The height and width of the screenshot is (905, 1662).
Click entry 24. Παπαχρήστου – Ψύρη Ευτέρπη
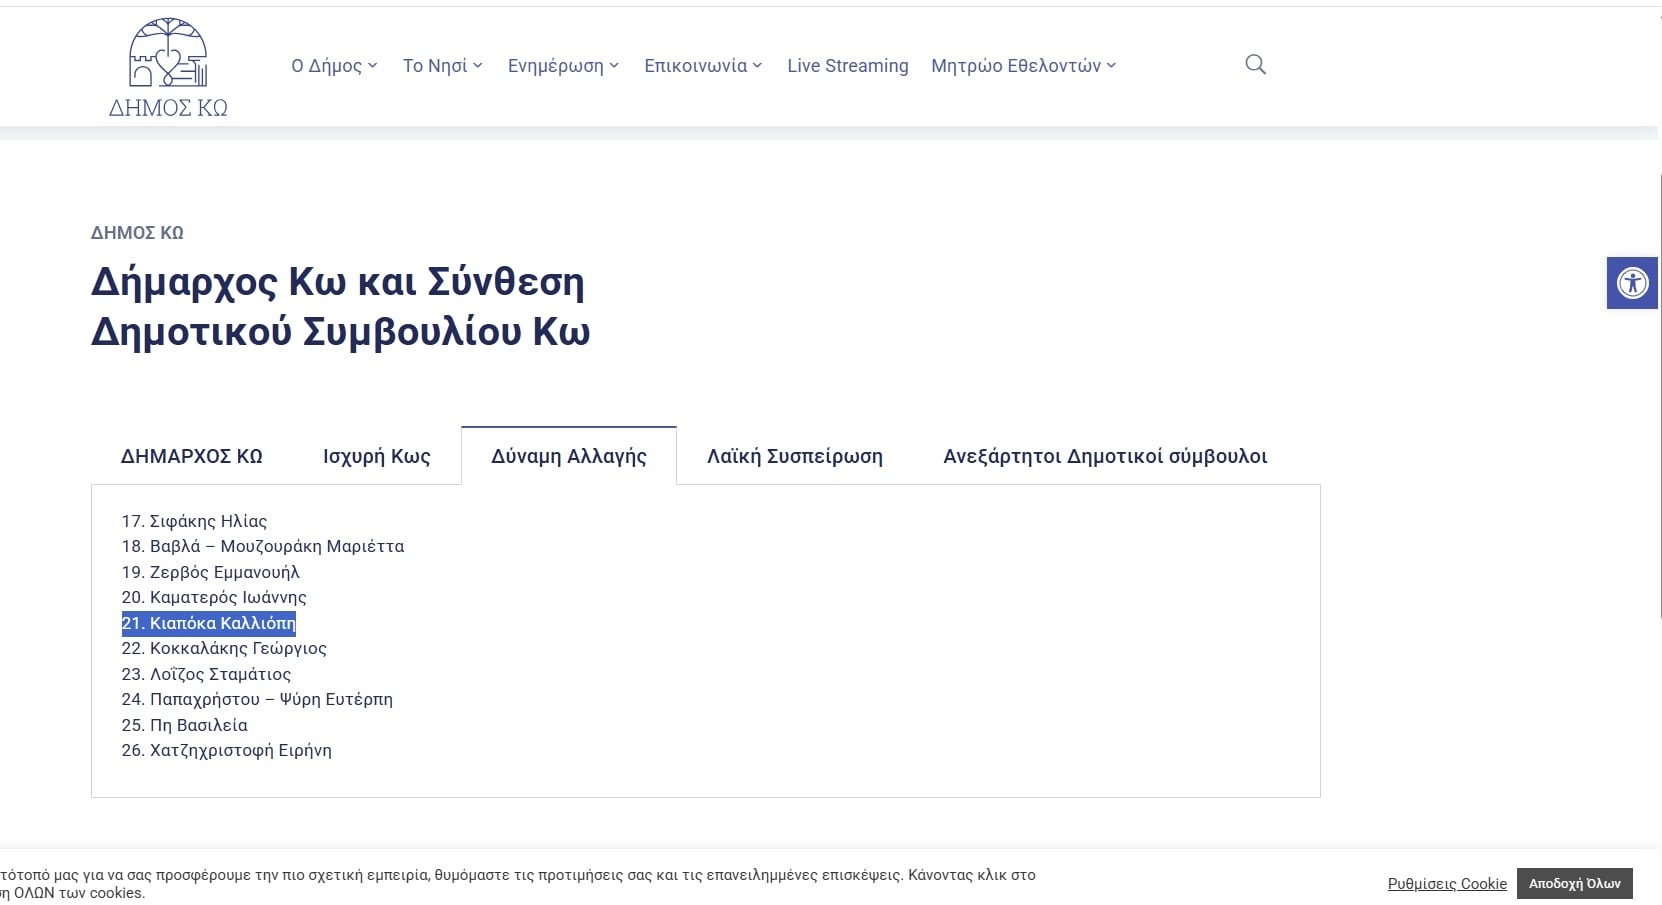[257, 699]
